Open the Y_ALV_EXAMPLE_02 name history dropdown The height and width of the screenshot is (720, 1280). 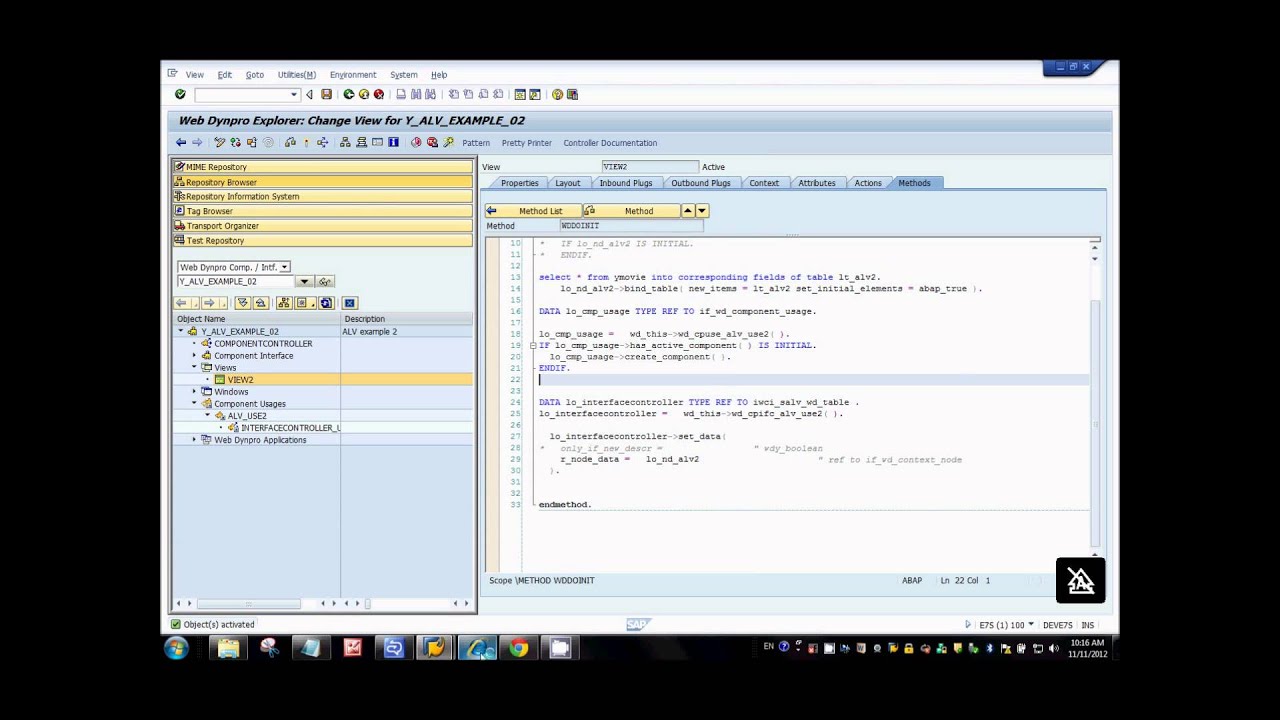pyautogui.click(x=304, y=282)
